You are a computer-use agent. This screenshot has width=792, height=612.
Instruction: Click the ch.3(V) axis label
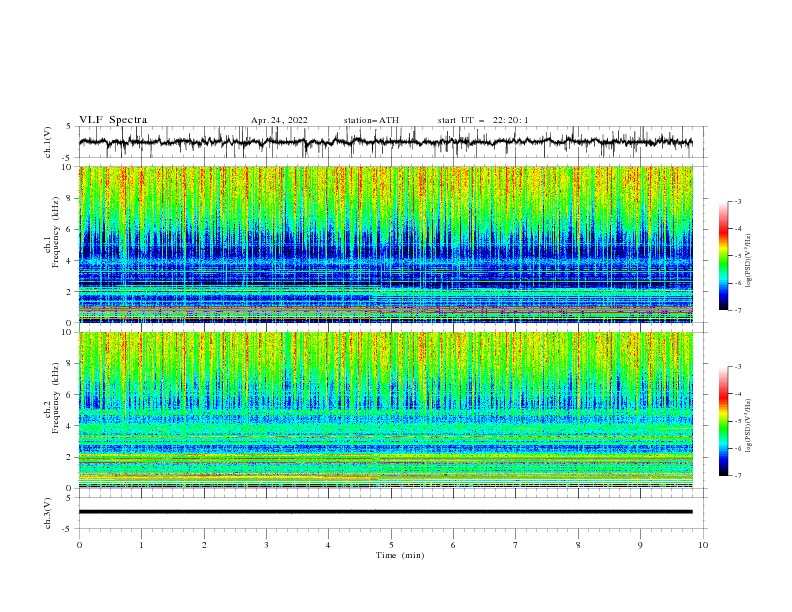[x=48, y=513]
